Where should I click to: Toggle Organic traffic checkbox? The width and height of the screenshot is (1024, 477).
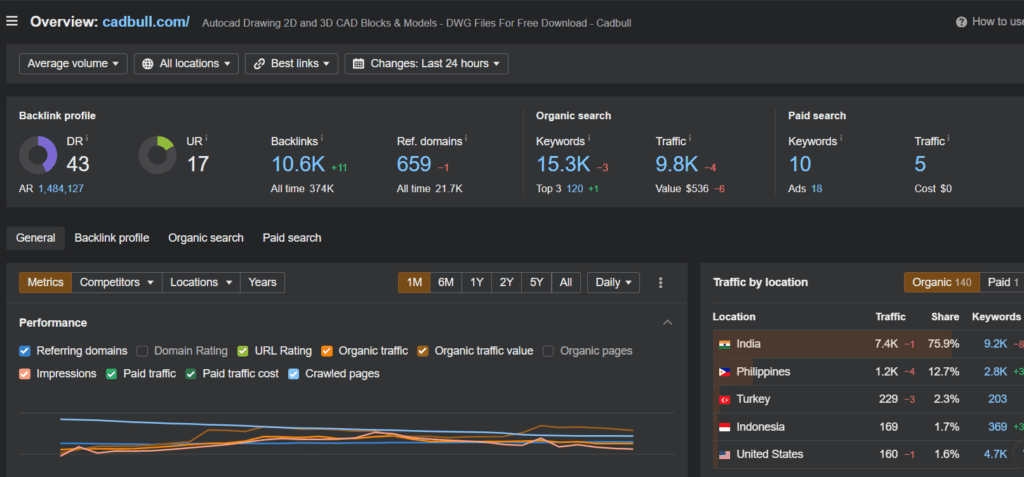click(x=327, y=351)
